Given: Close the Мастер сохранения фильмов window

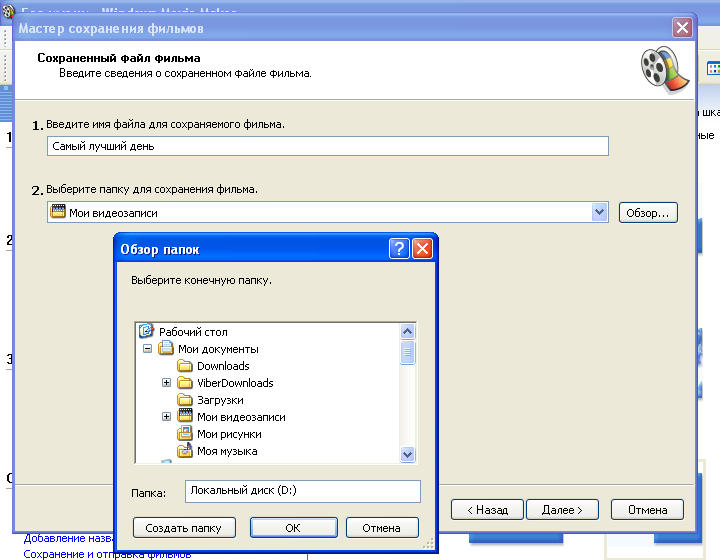Looking at the screenshot, I should 682,28.
